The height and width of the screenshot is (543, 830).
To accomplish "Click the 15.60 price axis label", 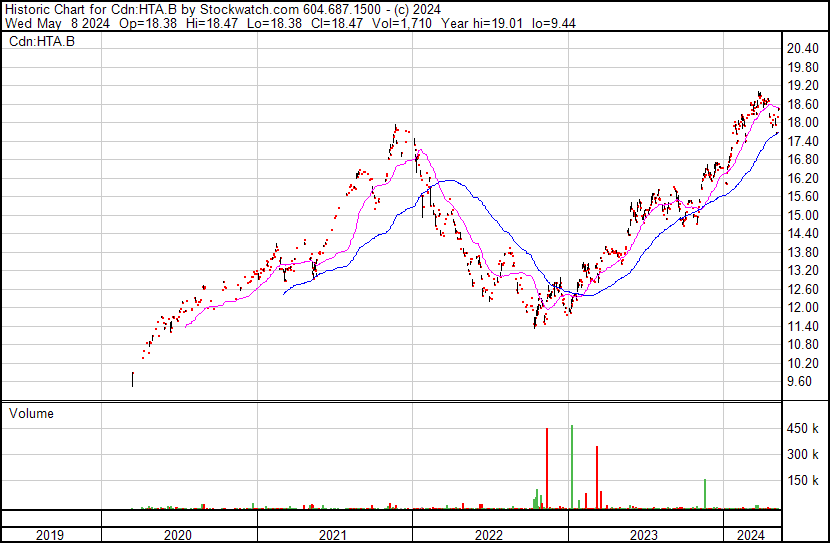I will 802,196.
